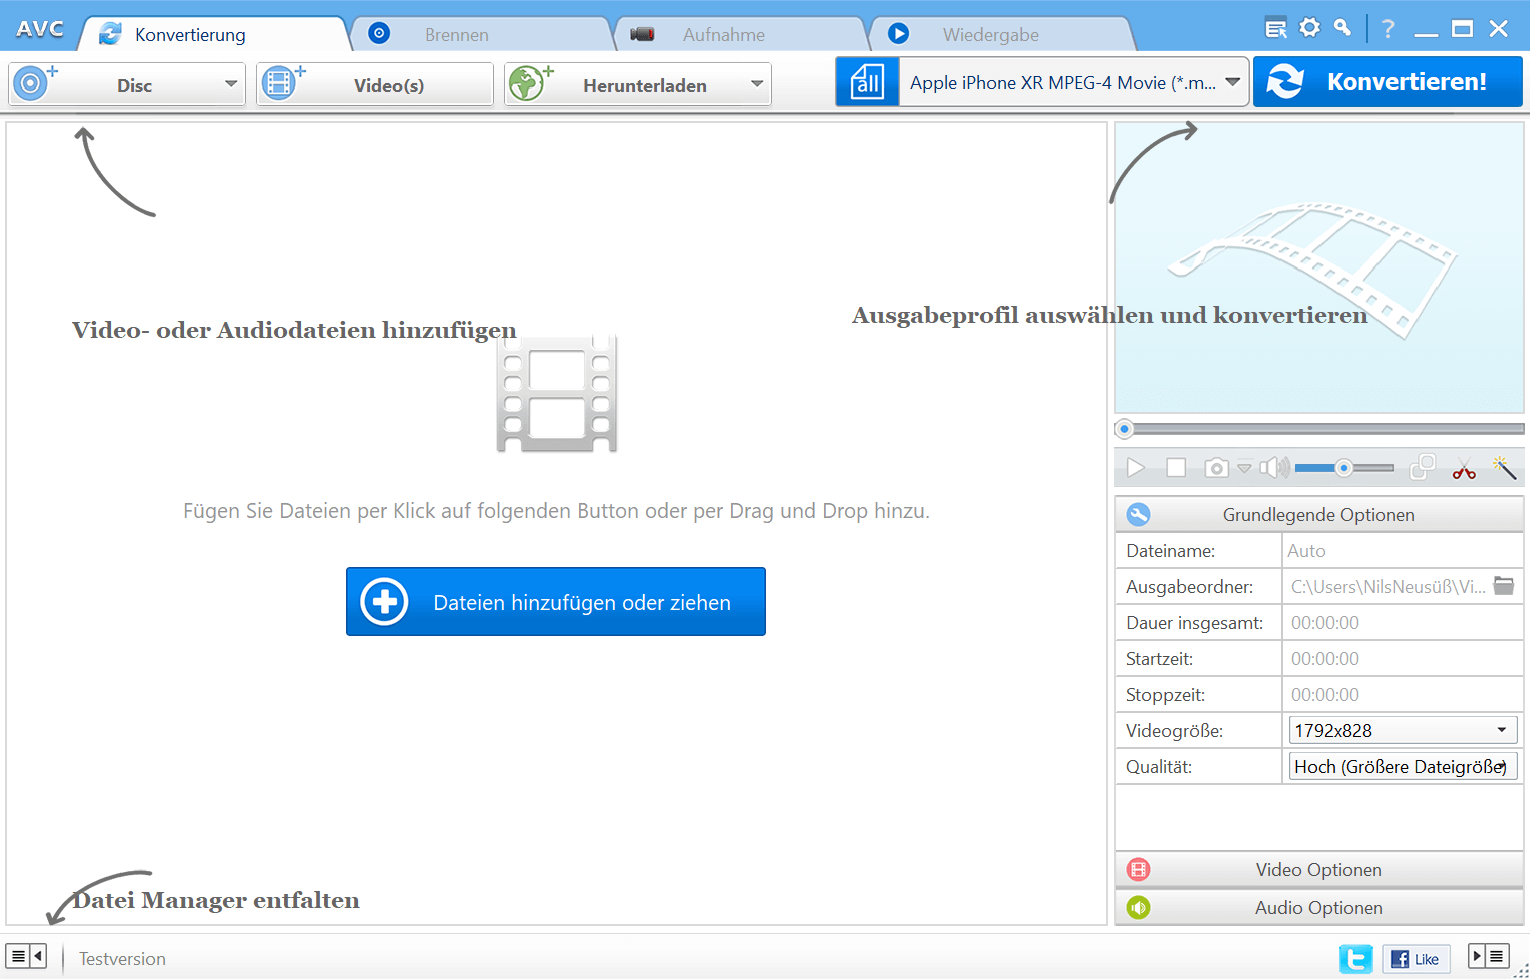
Task: Expand the Disc dropdown arrow
Action: tap(231, 84)
